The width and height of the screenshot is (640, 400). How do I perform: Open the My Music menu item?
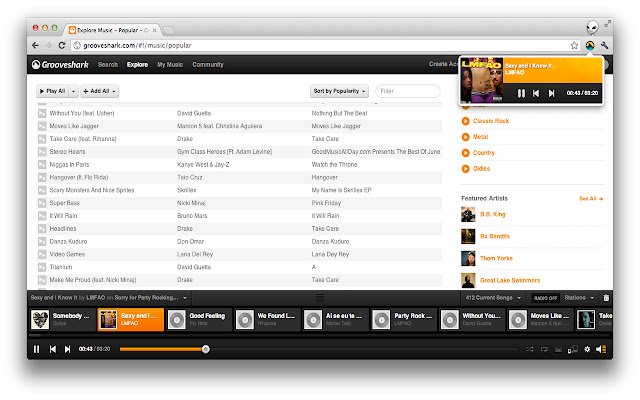170,64
